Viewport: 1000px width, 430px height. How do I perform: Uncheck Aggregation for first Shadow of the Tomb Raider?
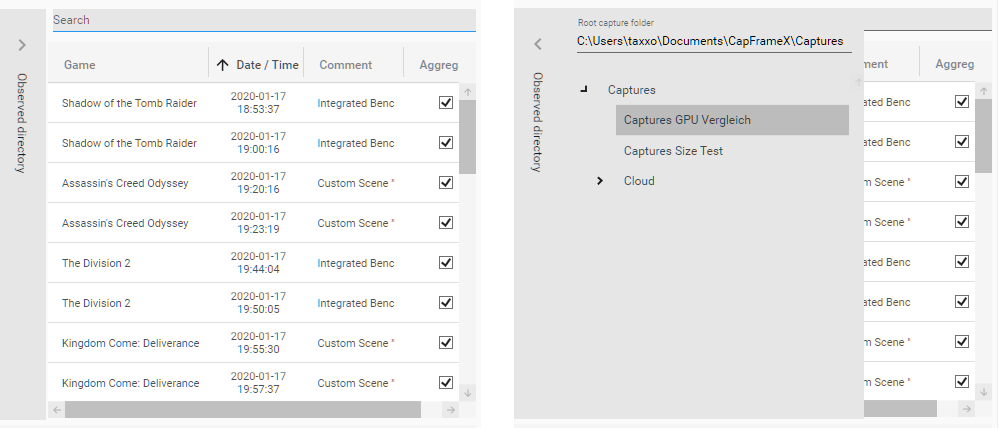point(446,103)
